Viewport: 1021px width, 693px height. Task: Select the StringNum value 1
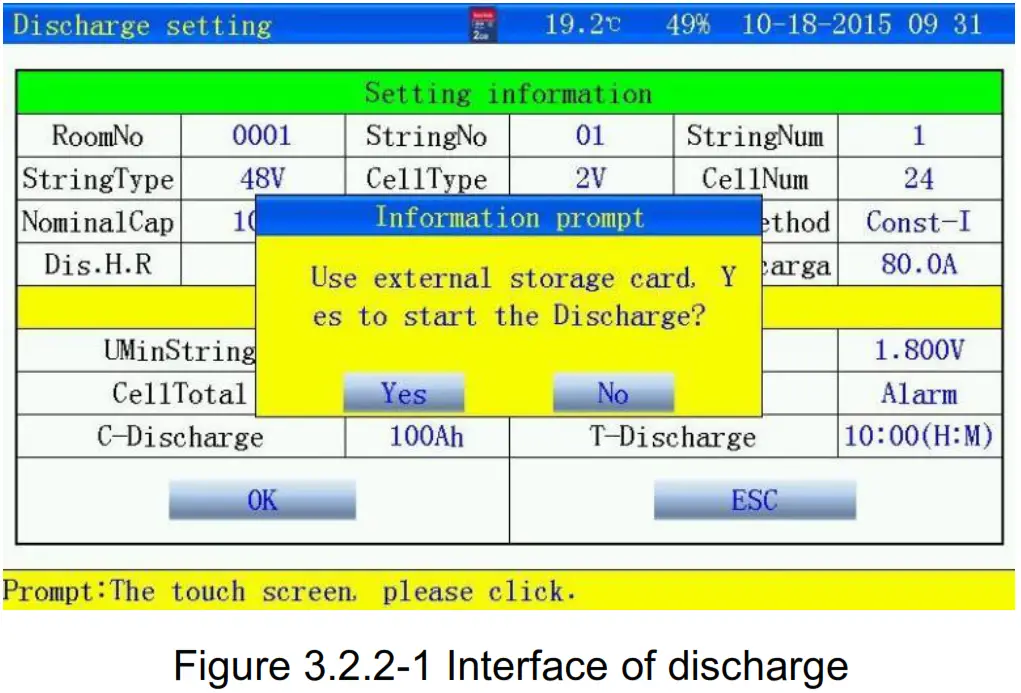coord(920,136)
